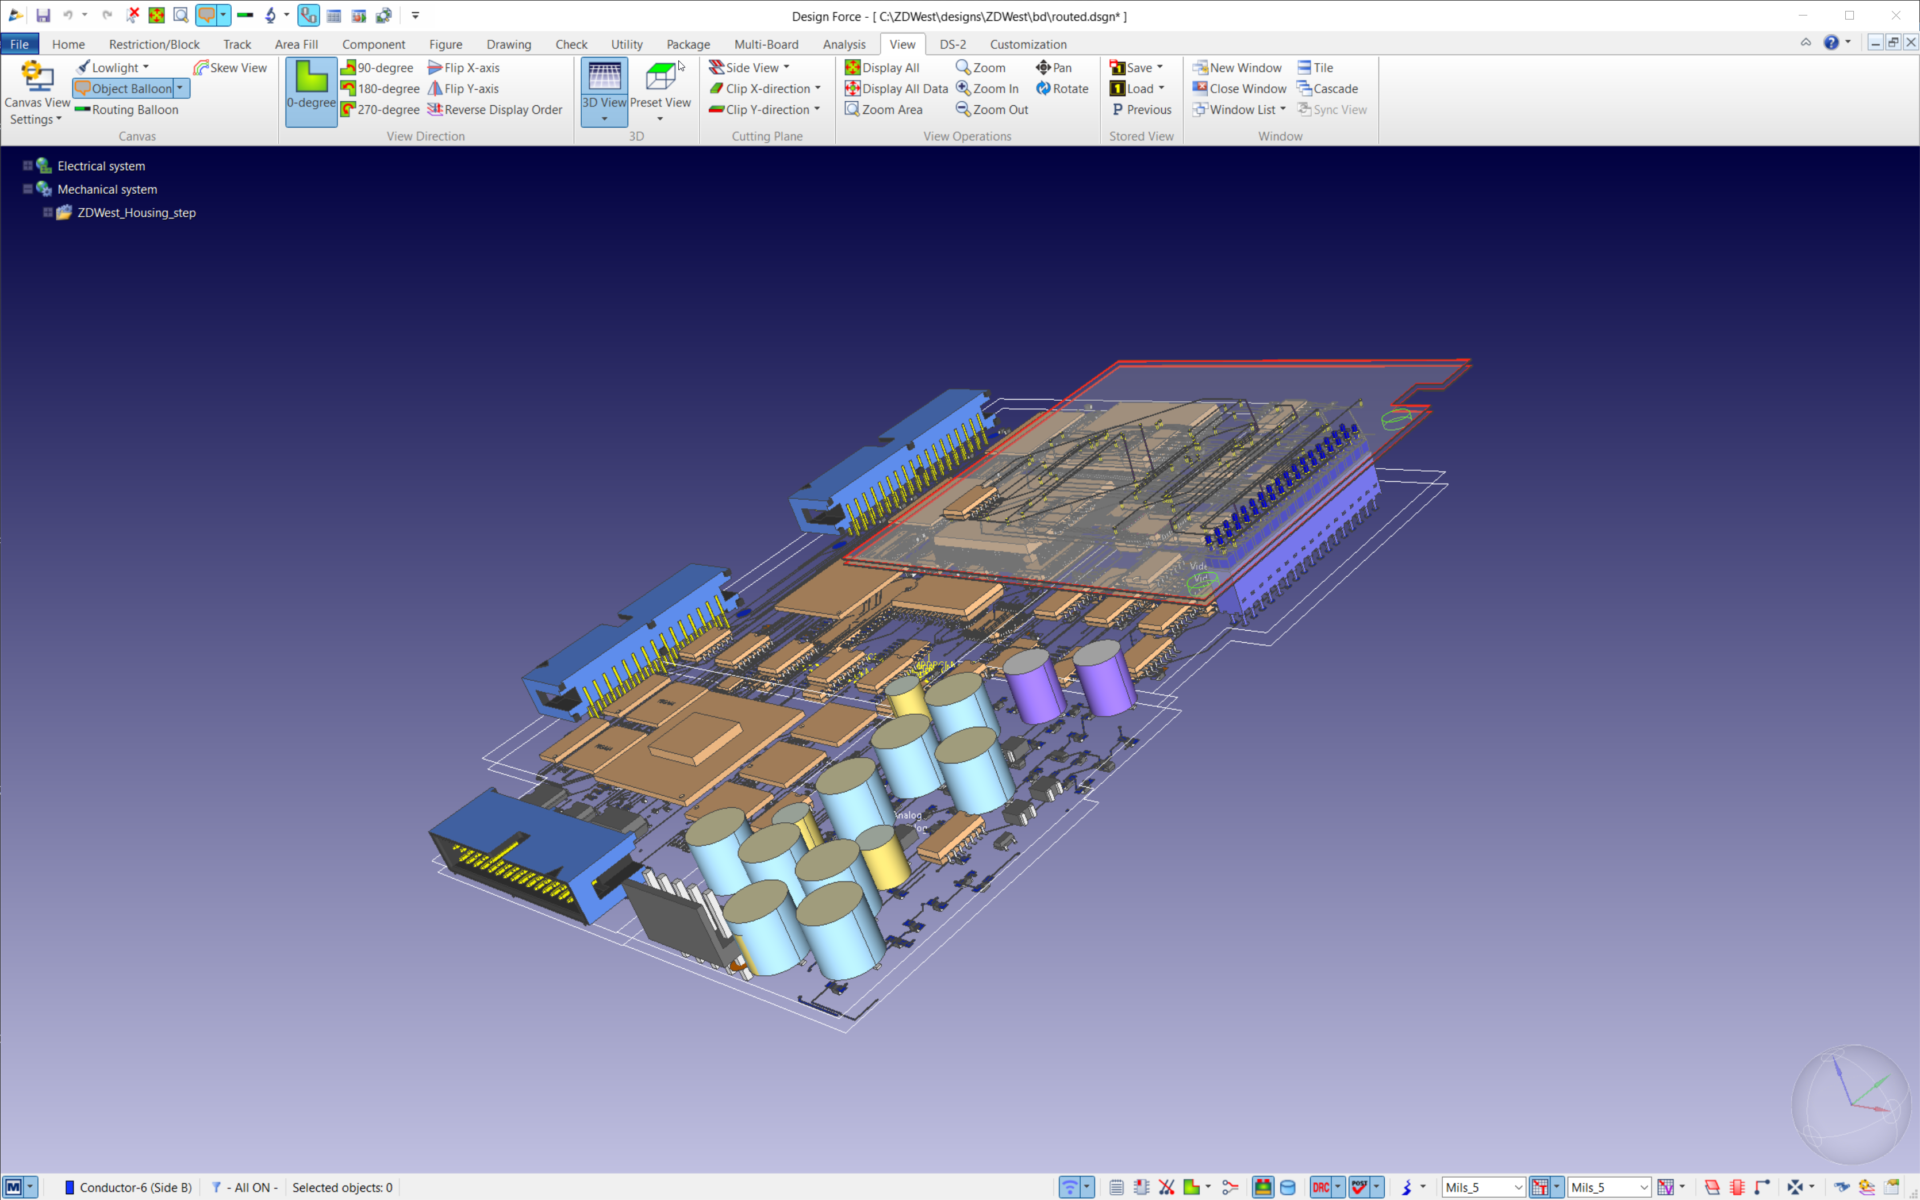Click the DRC status icon

coord(1322,1187)
